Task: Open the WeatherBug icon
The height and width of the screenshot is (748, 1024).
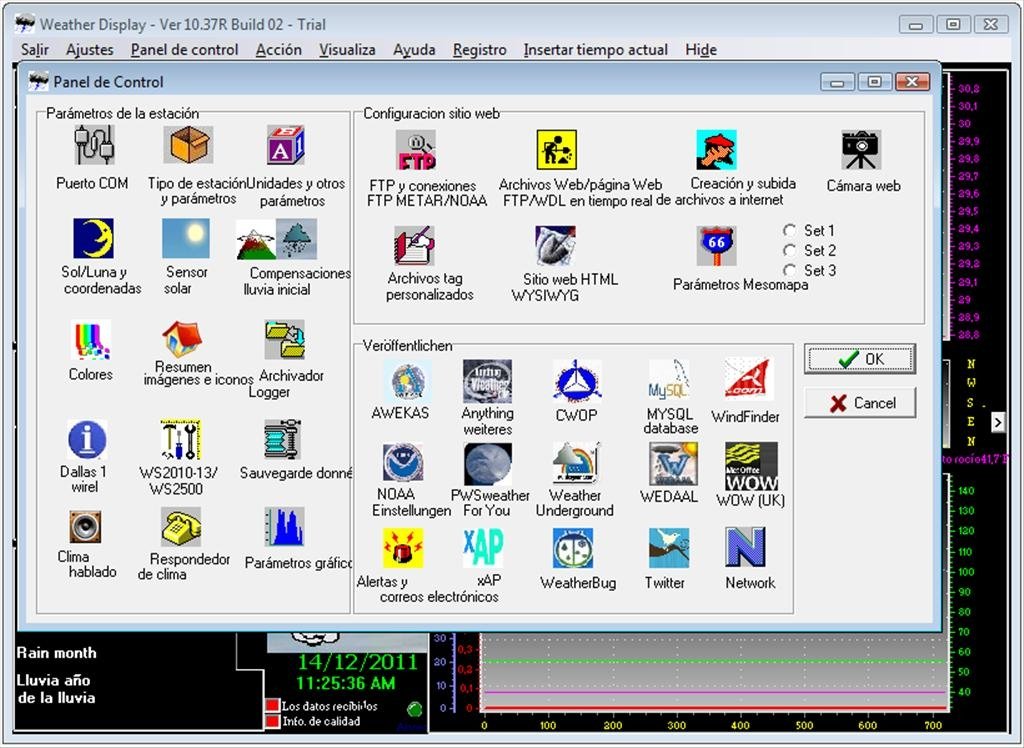Action: pyautogui.click(x=573, y=547)
